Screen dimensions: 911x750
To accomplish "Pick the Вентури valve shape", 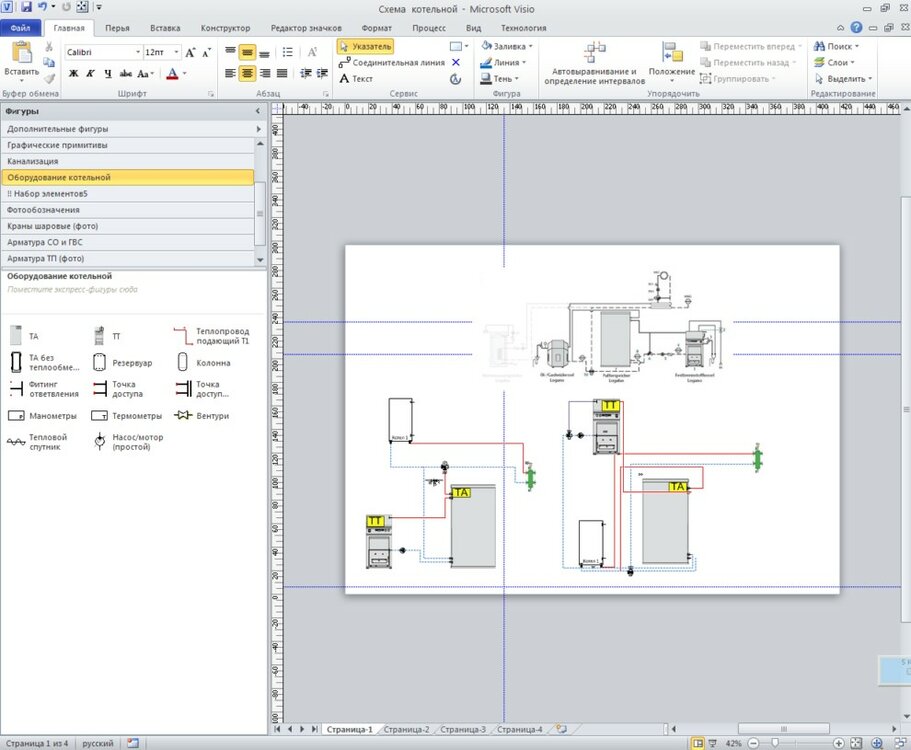I will 202,415.
